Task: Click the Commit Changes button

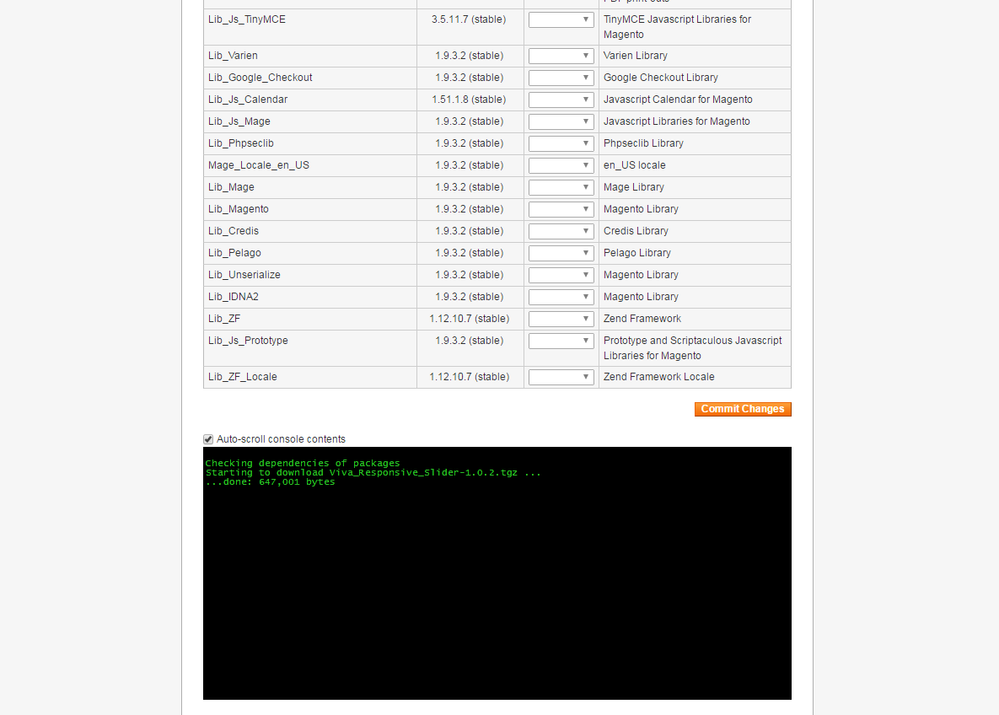Action: 742,409
